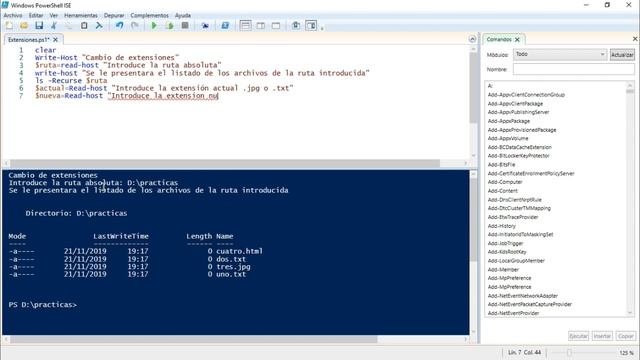Click the Copiar button
Screen dimensions: 640x360
625,336
